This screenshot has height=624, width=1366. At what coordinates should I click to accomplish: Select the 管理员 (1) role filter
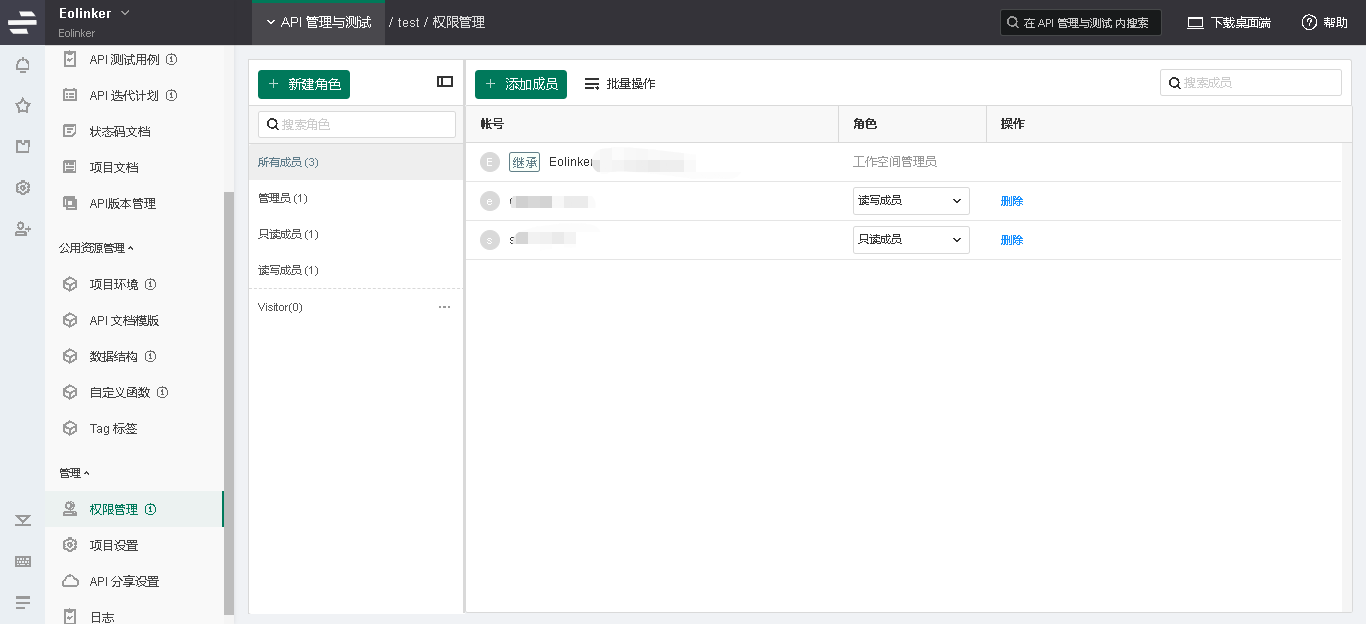pos(283,198)
